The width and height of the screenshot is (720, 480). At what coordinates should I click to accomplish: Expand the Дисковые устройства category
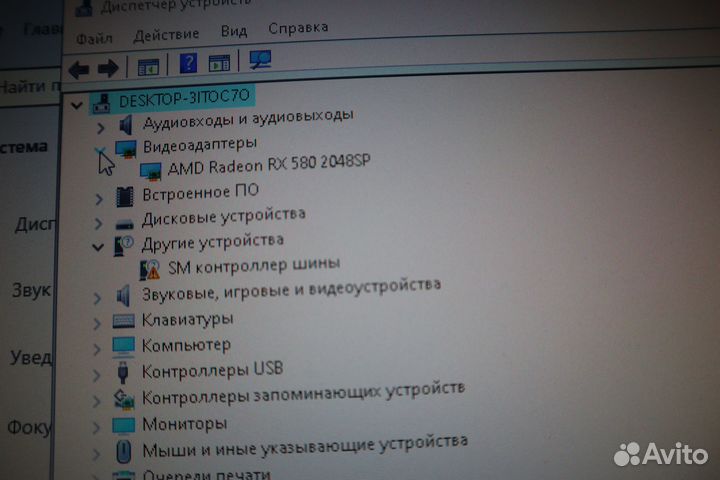point(98,224)
